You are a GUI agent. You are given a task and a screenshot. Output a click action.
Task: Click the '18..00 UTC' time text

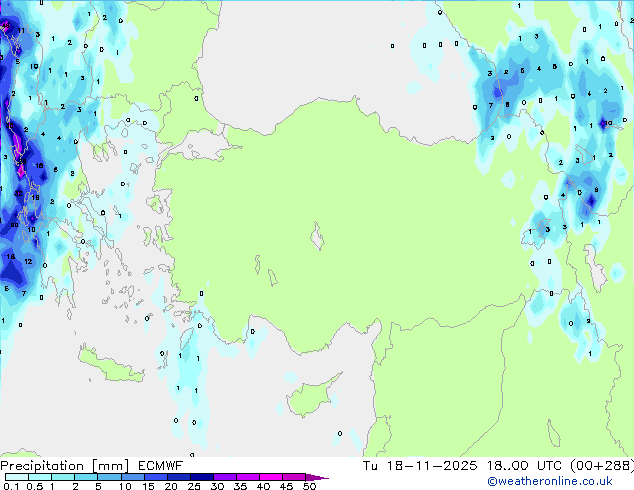pyautogui.click(x=524, y=466)
